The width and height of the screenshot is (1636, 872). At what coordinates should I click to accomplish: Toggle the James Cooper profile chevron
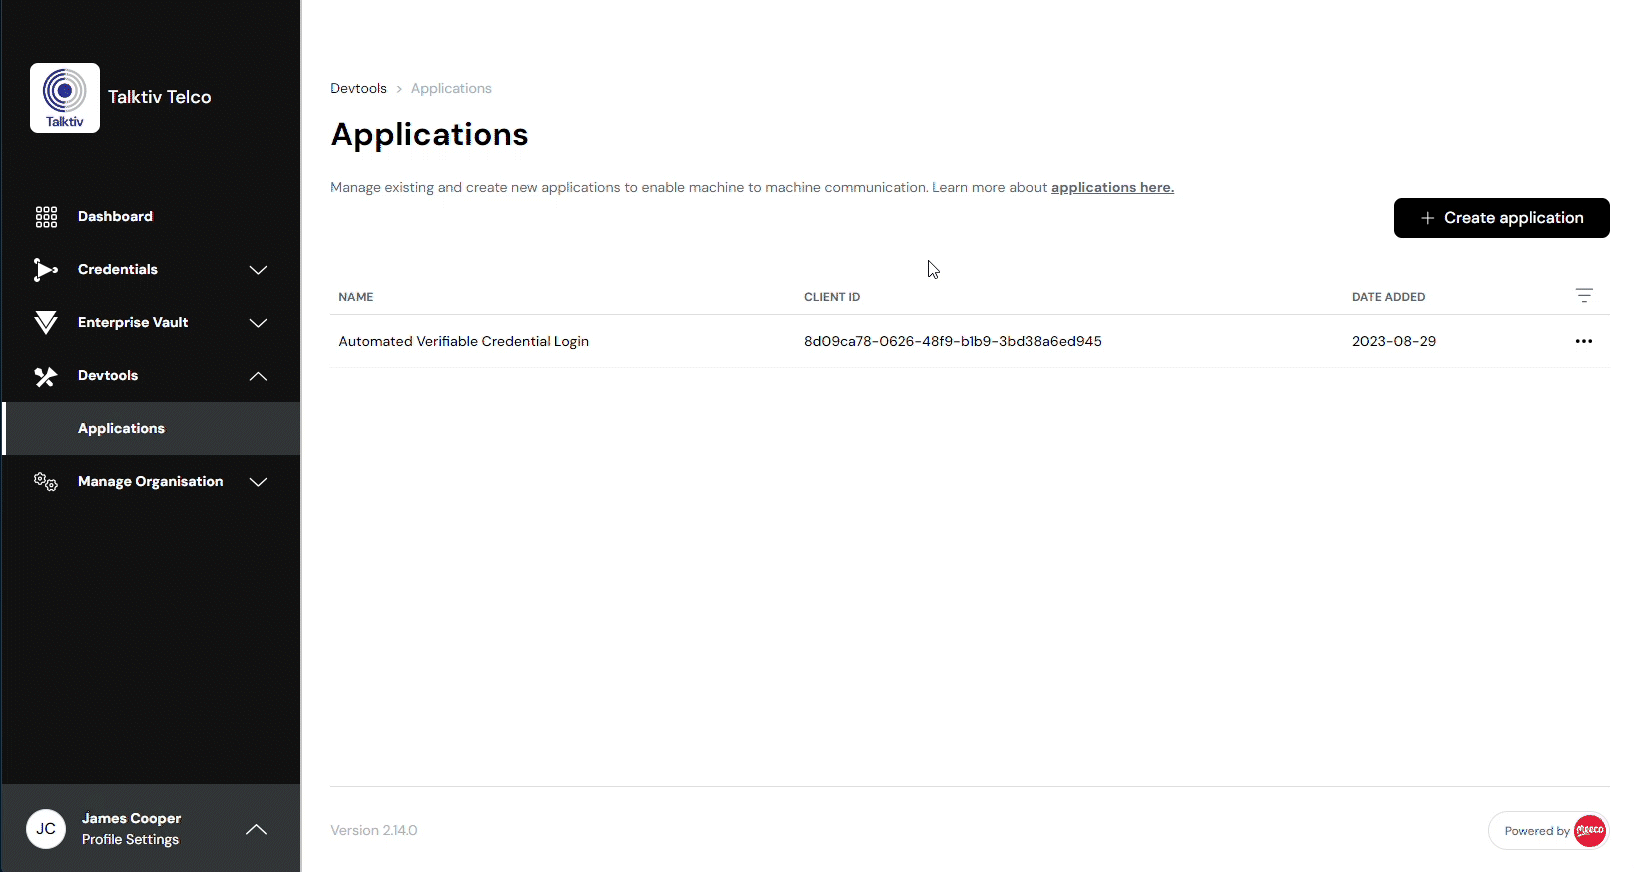click(257, 829)
